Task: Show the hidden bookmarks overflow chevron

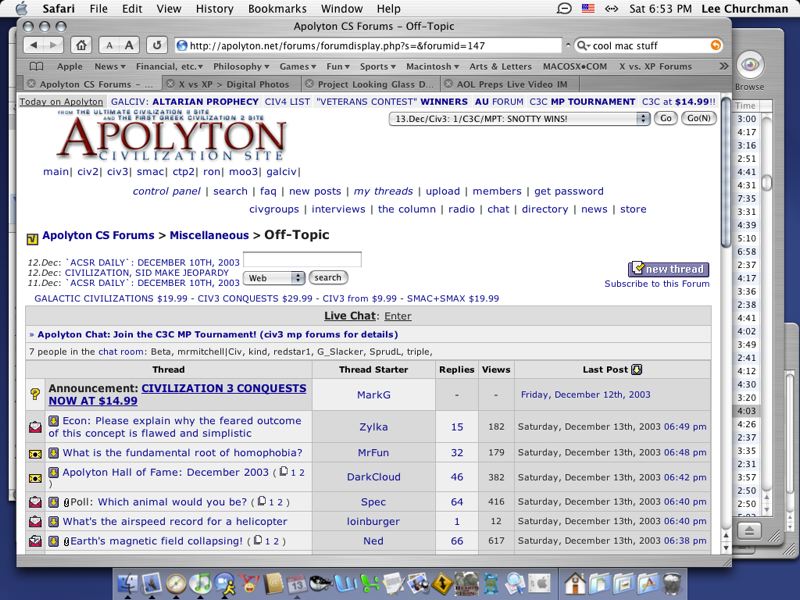Action: coord(712,66)
